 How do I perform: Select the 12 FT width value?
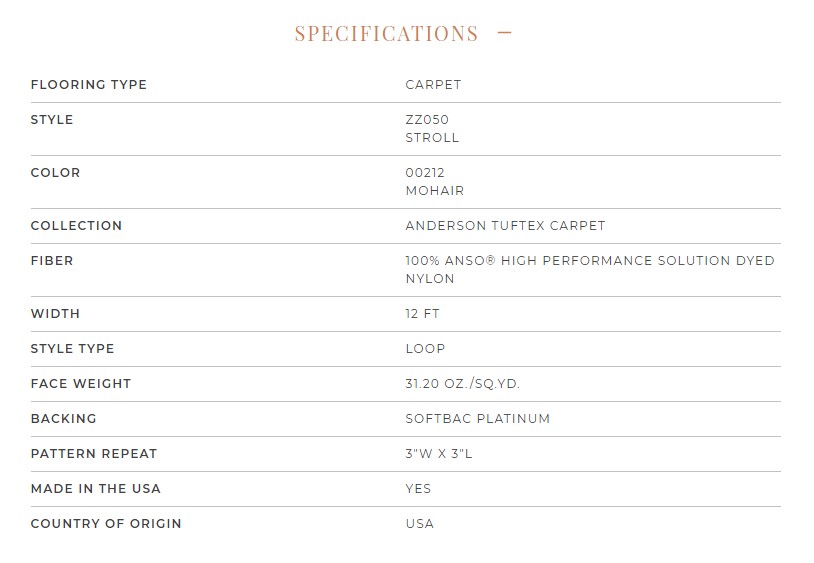422,313
